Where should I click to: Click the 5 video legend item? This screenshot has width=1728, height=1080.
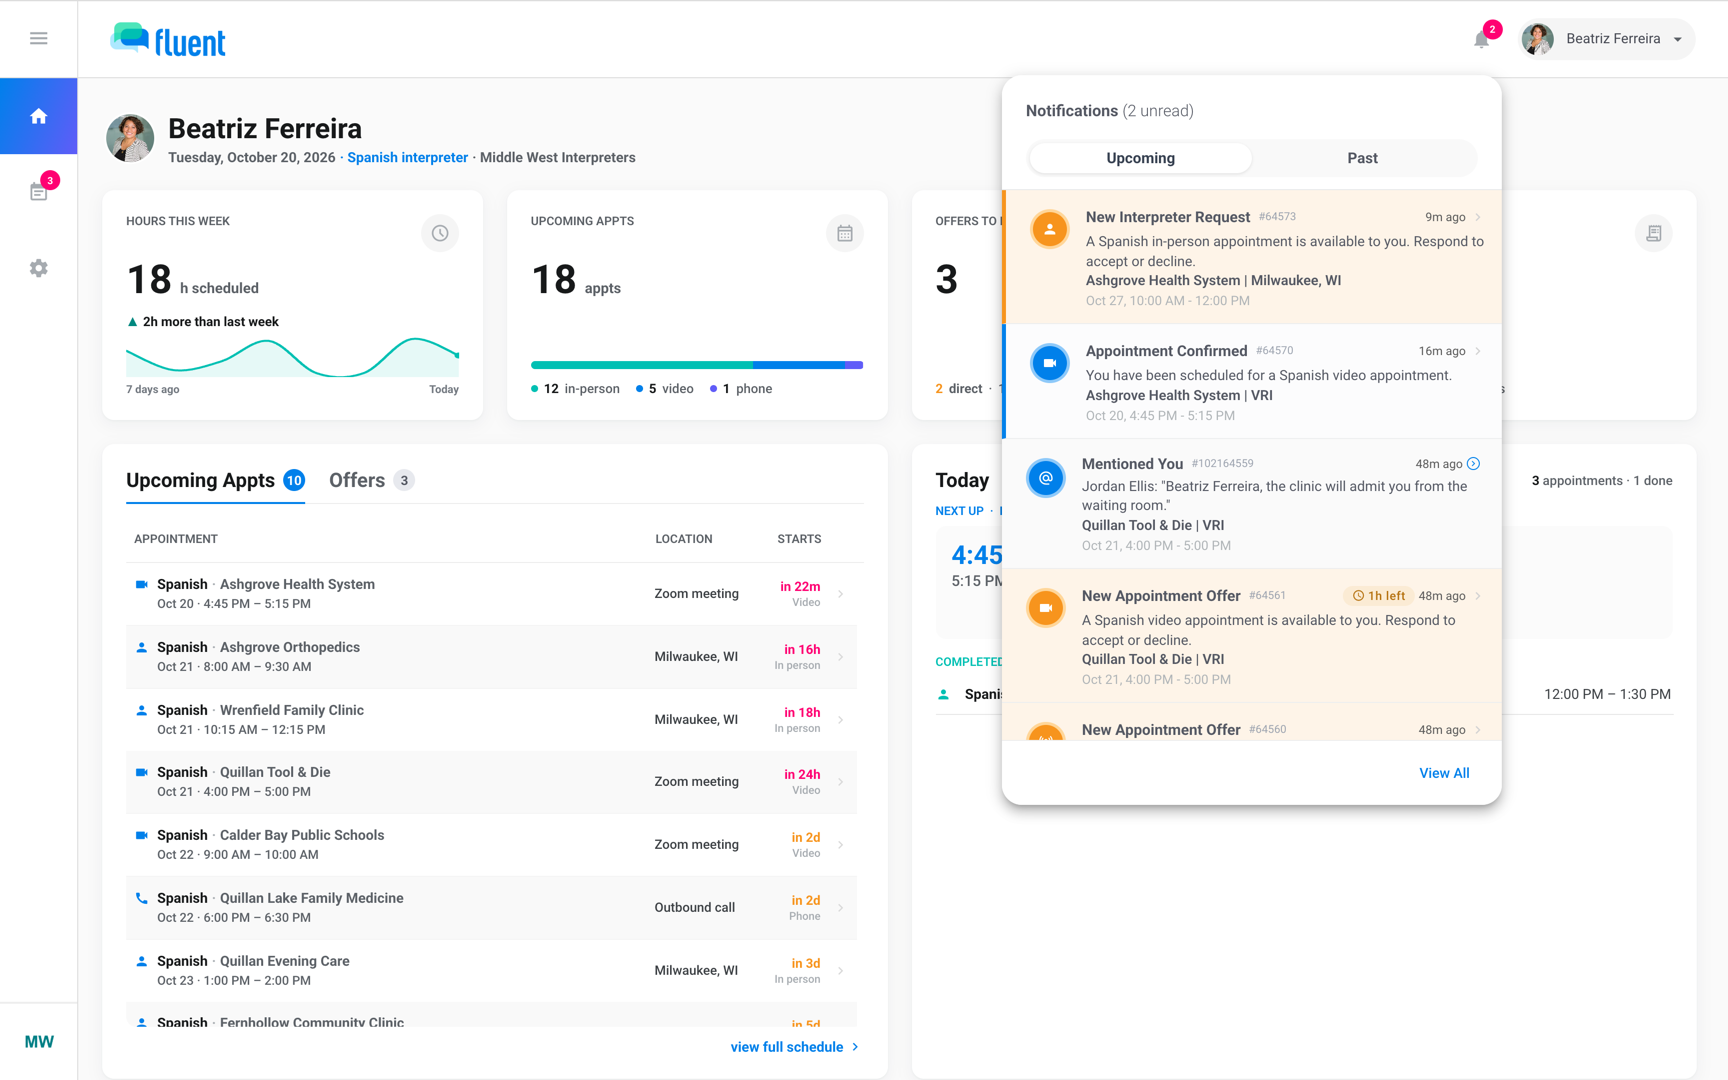pos(665,389)
